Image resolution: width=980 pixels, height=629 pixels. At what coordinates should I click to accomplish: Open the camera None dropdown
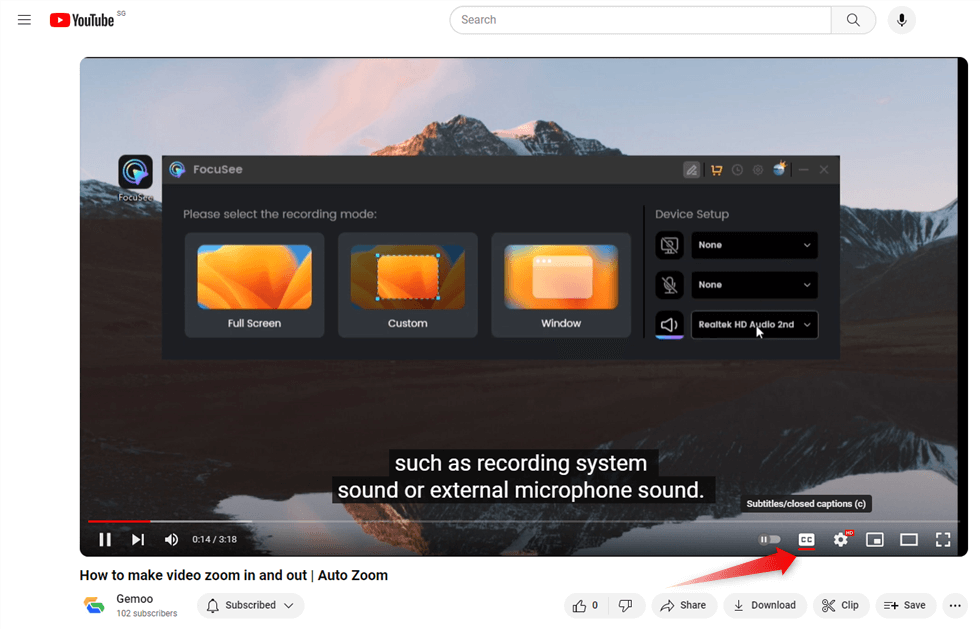tap(754, 245)
